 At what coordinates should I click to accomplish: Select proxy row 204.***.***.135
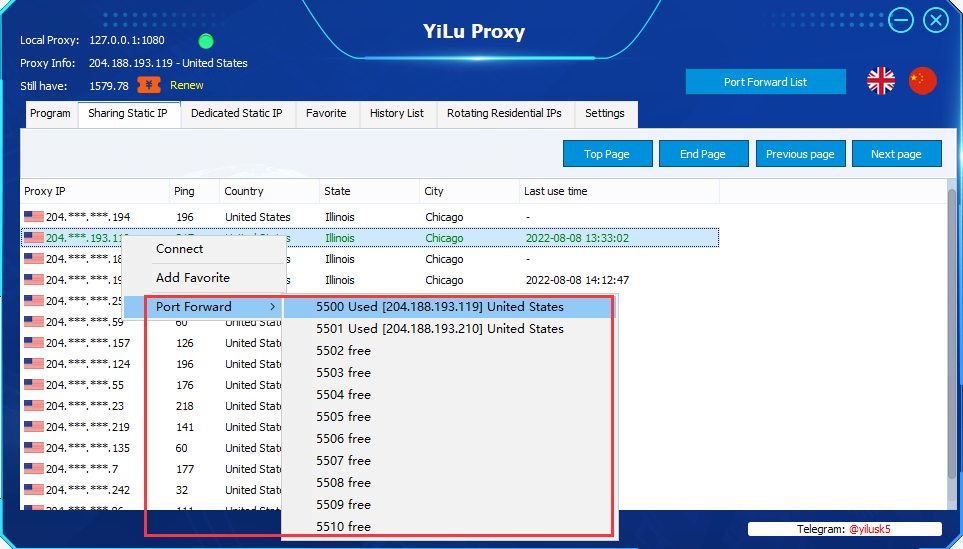click(x=151, y=448)
